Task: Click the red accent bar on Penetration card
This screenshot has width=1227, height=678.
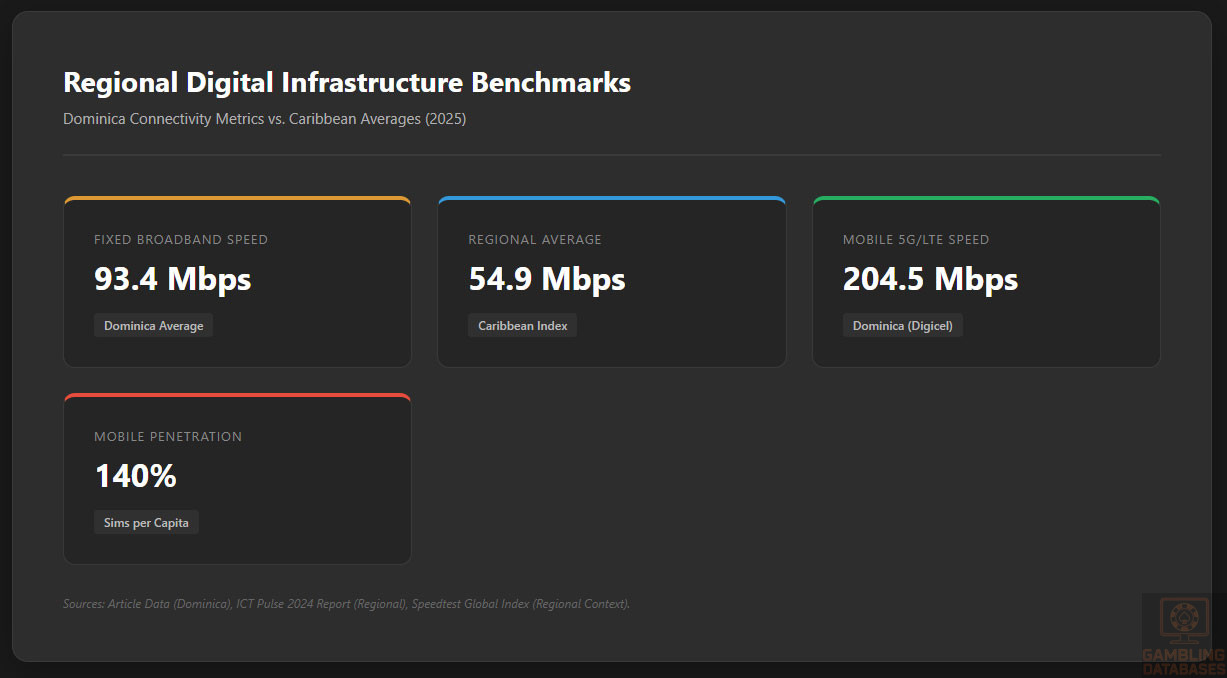Action: pyautogui.click(x=237, y=396)
